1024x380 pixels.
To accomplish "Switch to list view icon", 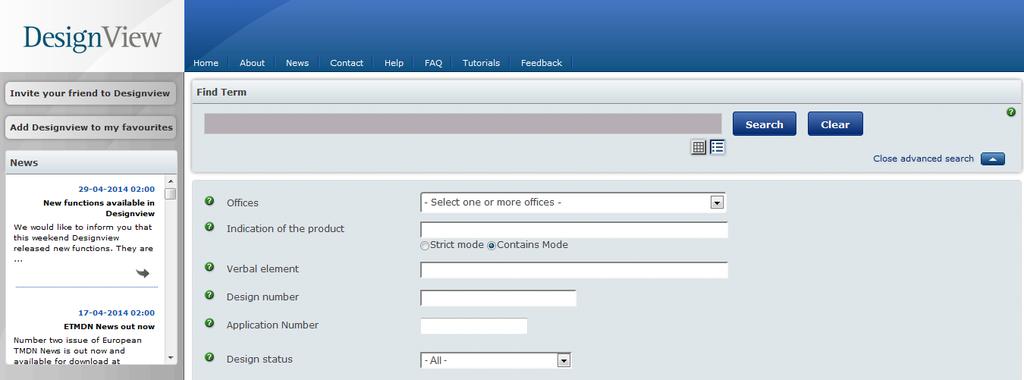I will click(717, 147).
